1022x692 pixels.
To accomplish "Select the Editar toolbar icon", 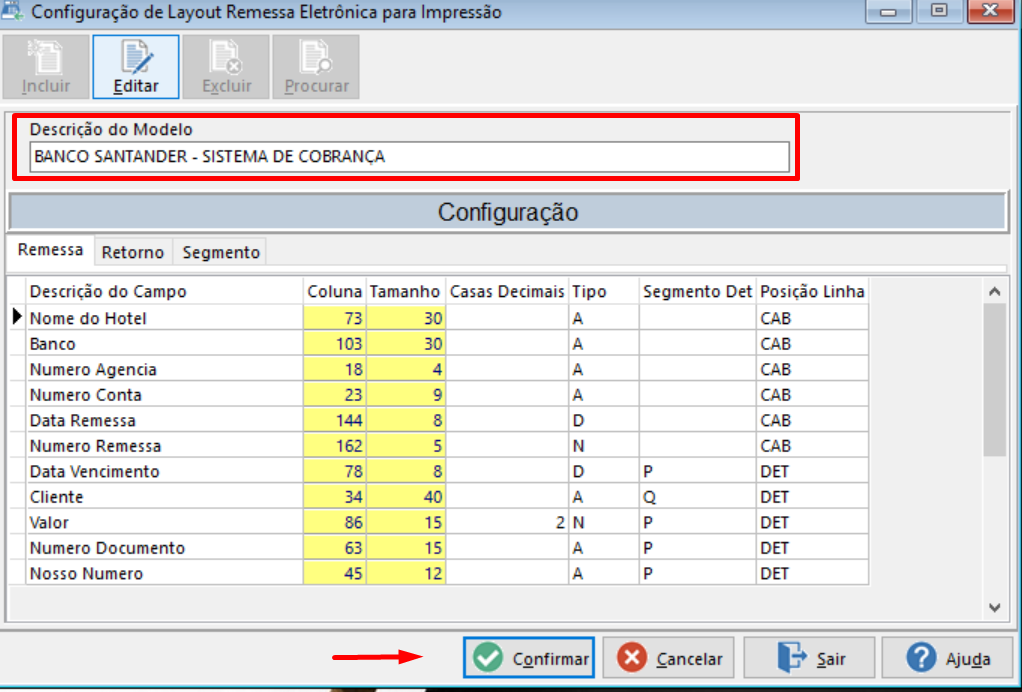I will click(x=136, y=67).
